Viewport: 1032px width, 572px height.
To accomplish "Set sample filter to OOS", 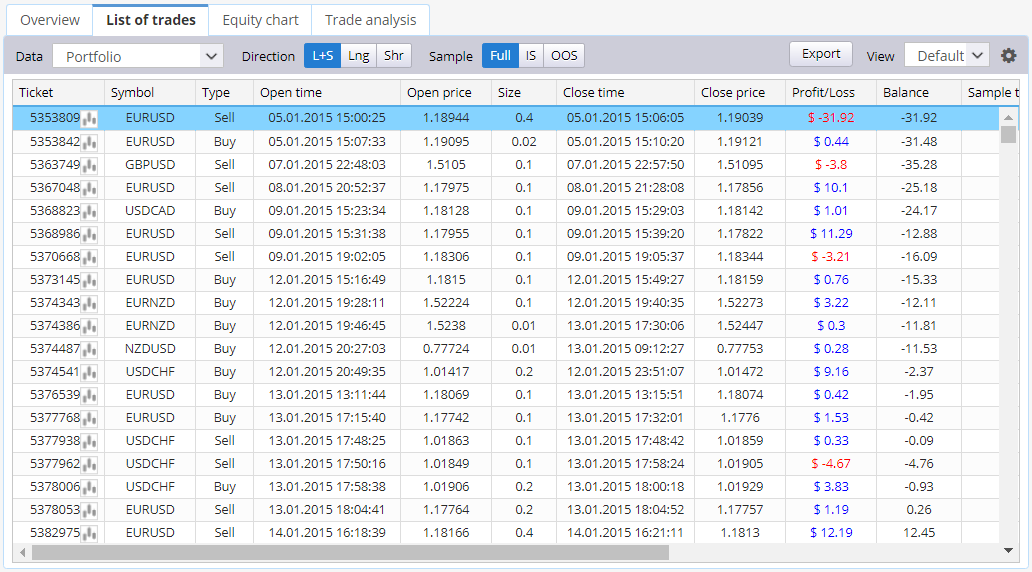I will tap(564, 56).
